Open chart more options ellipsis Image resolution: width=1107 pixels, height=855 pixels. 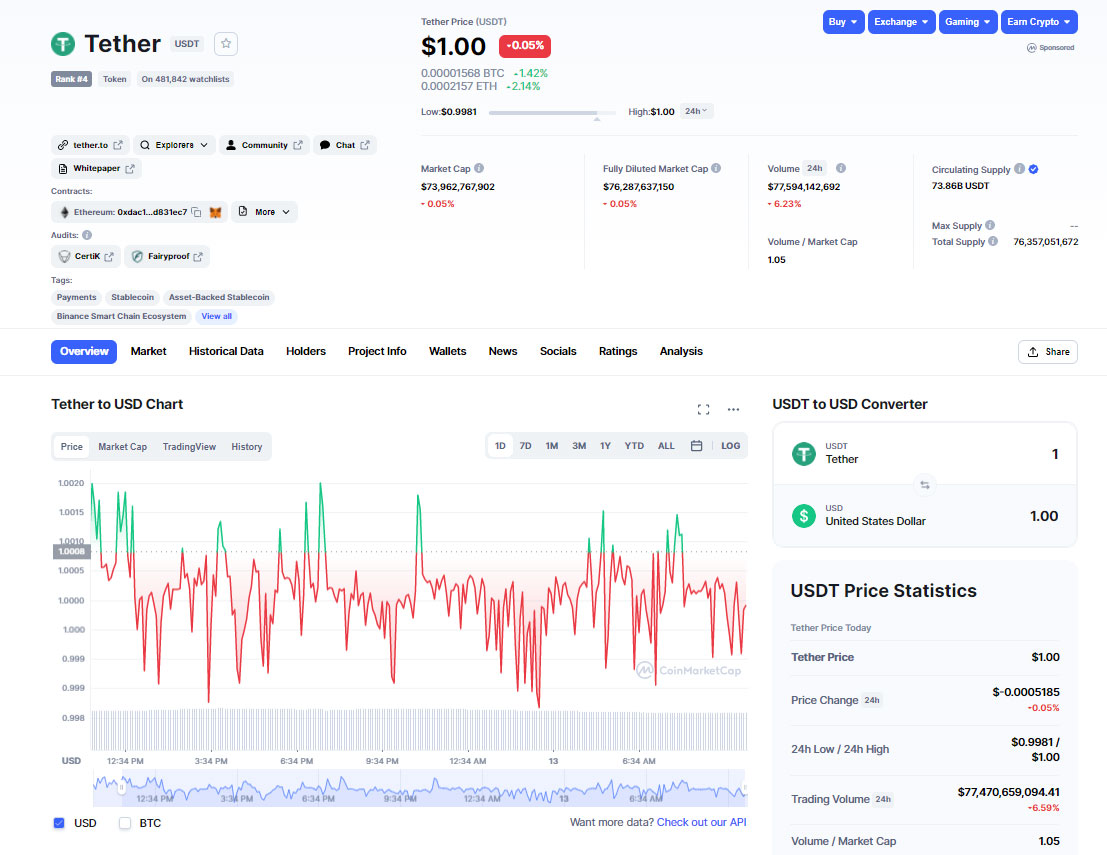coord(734,409)
